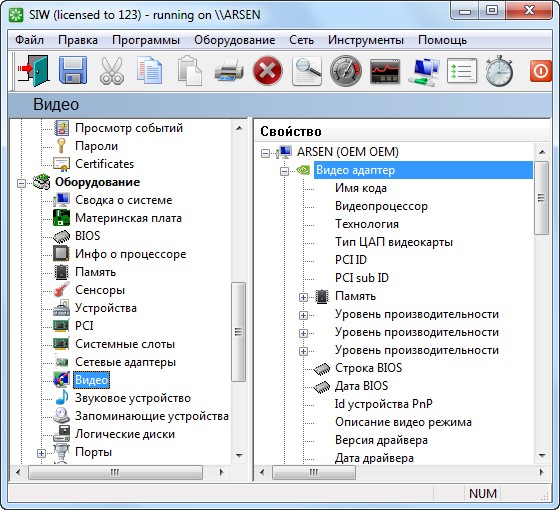Open the Оборудование menu
This screenshot has width=560, height=510.
pyautogui.click(x=235, y=40)
